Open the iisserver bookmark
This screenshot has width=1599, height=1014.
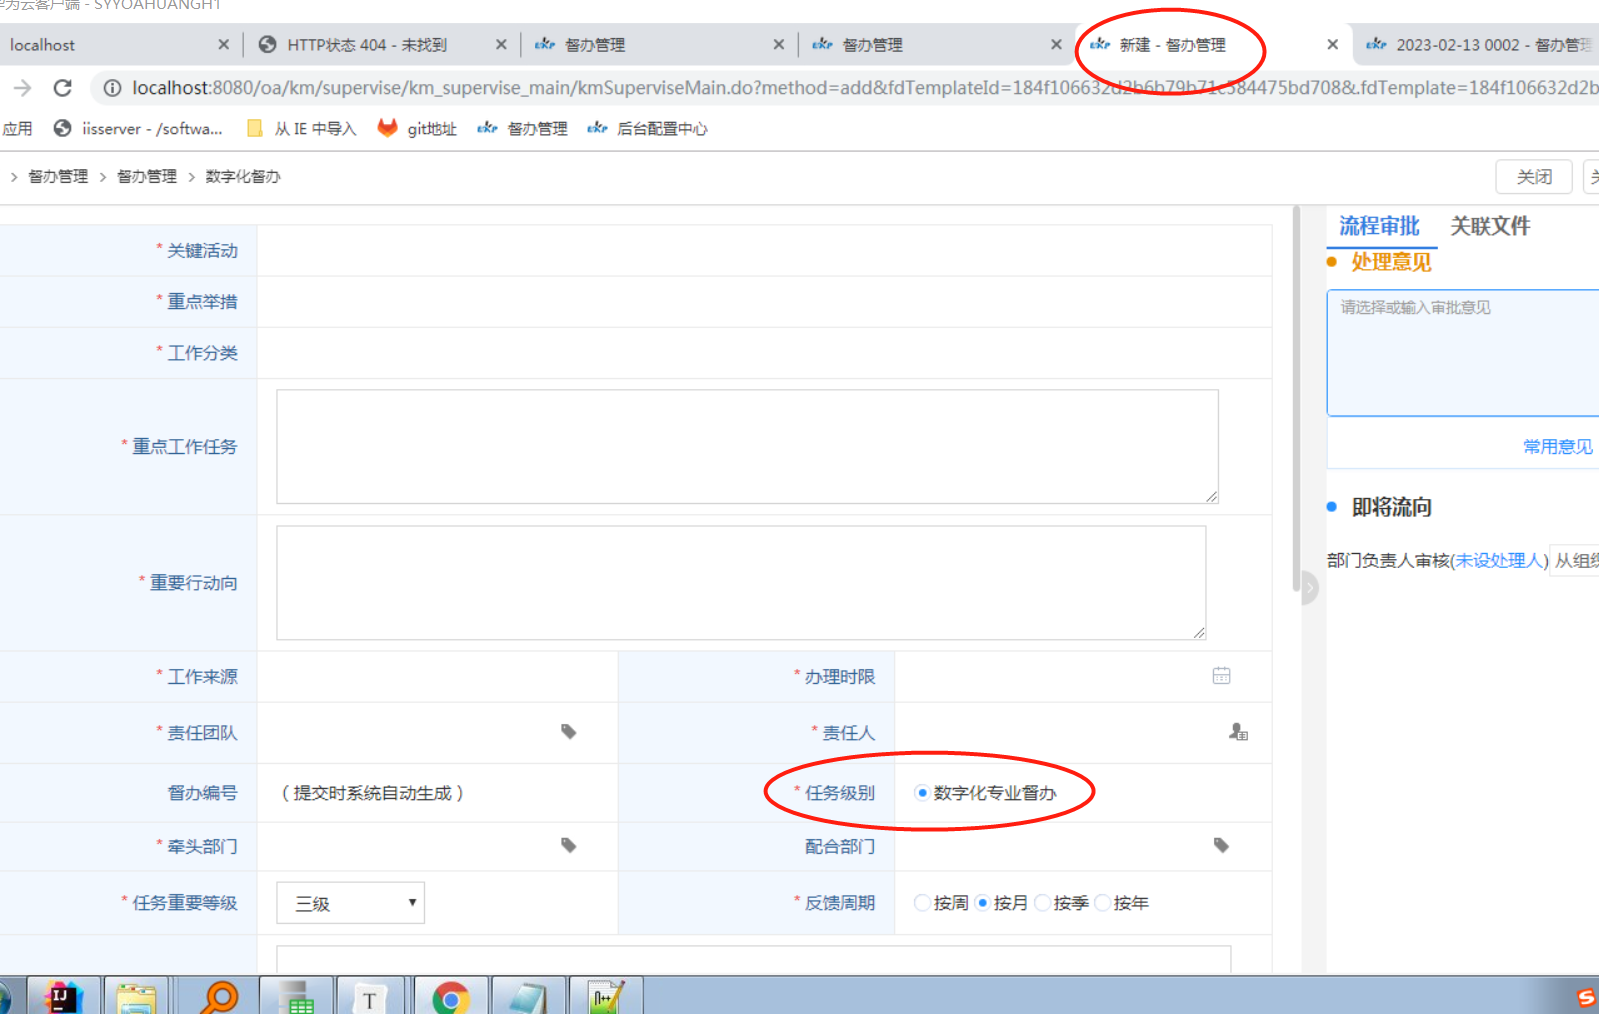[138, 128]
